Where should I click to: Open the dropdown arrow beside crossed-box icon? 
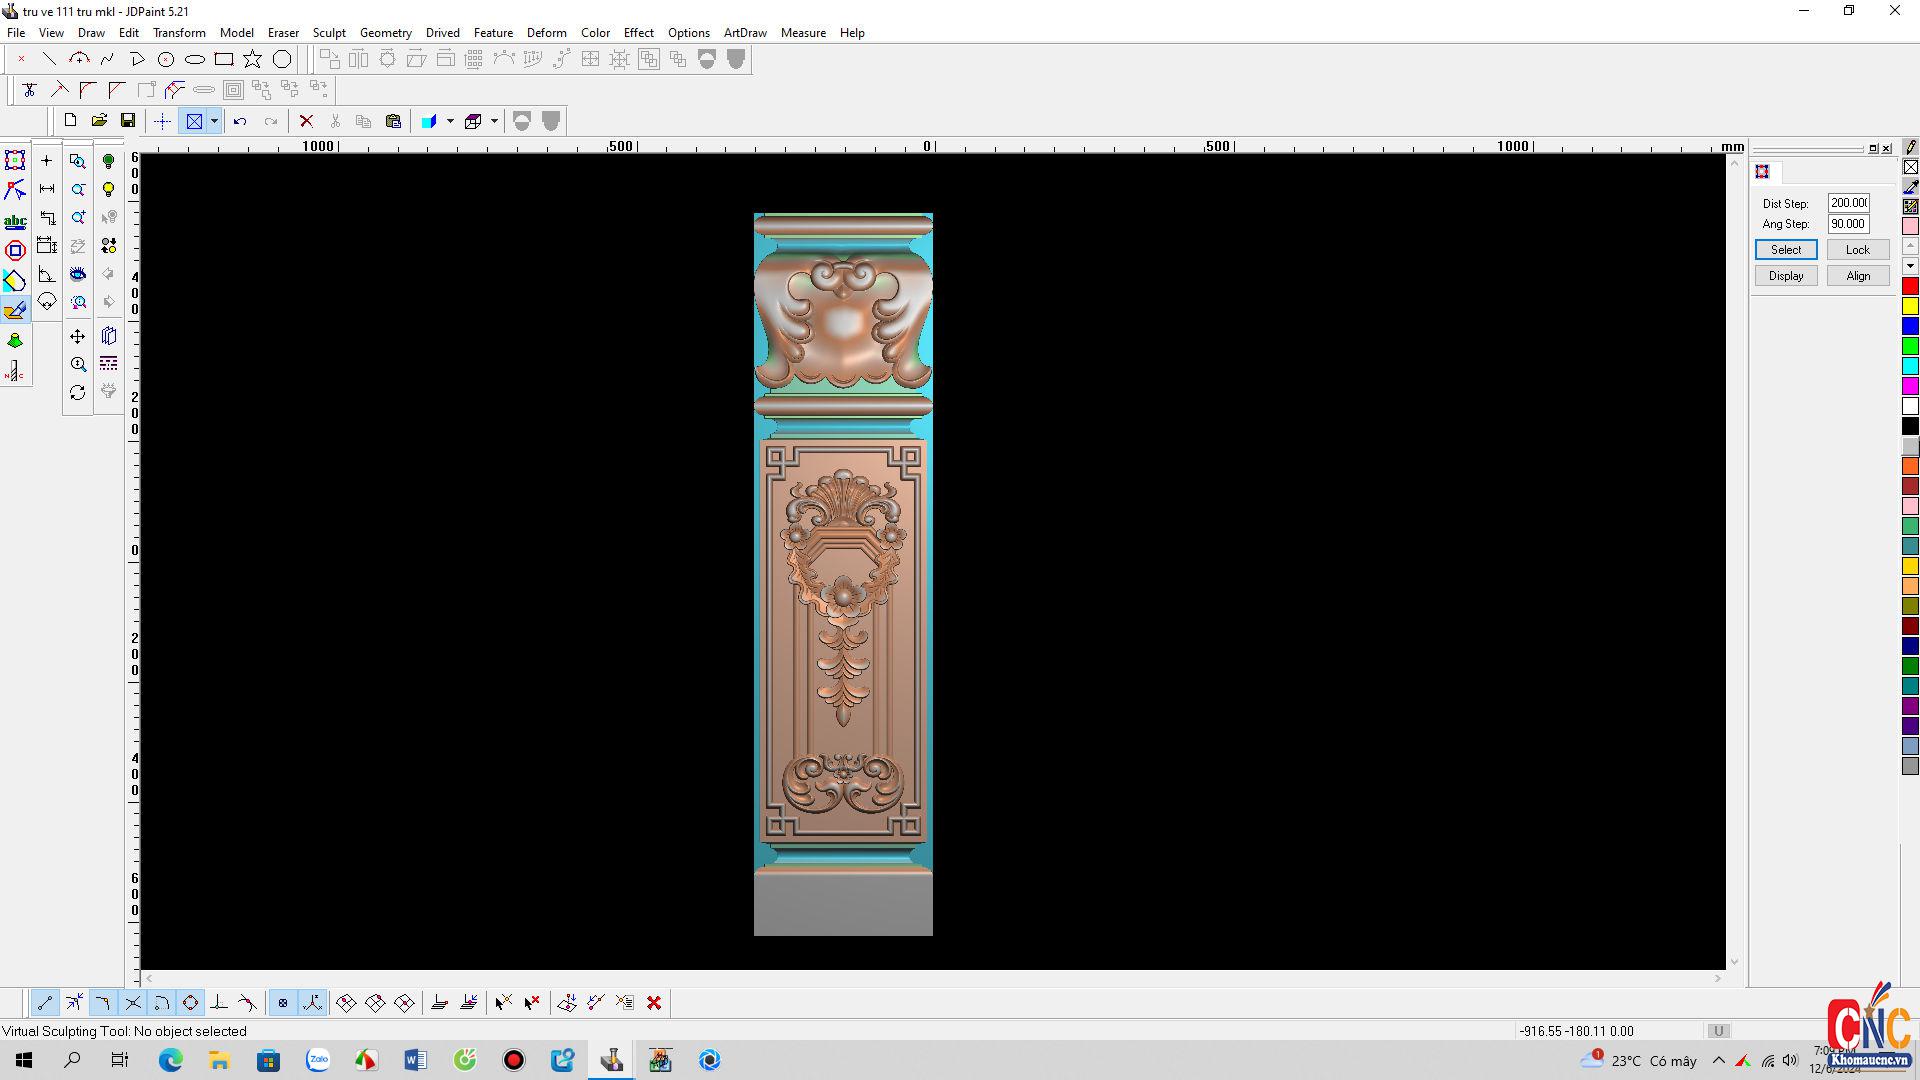[214, 121]
